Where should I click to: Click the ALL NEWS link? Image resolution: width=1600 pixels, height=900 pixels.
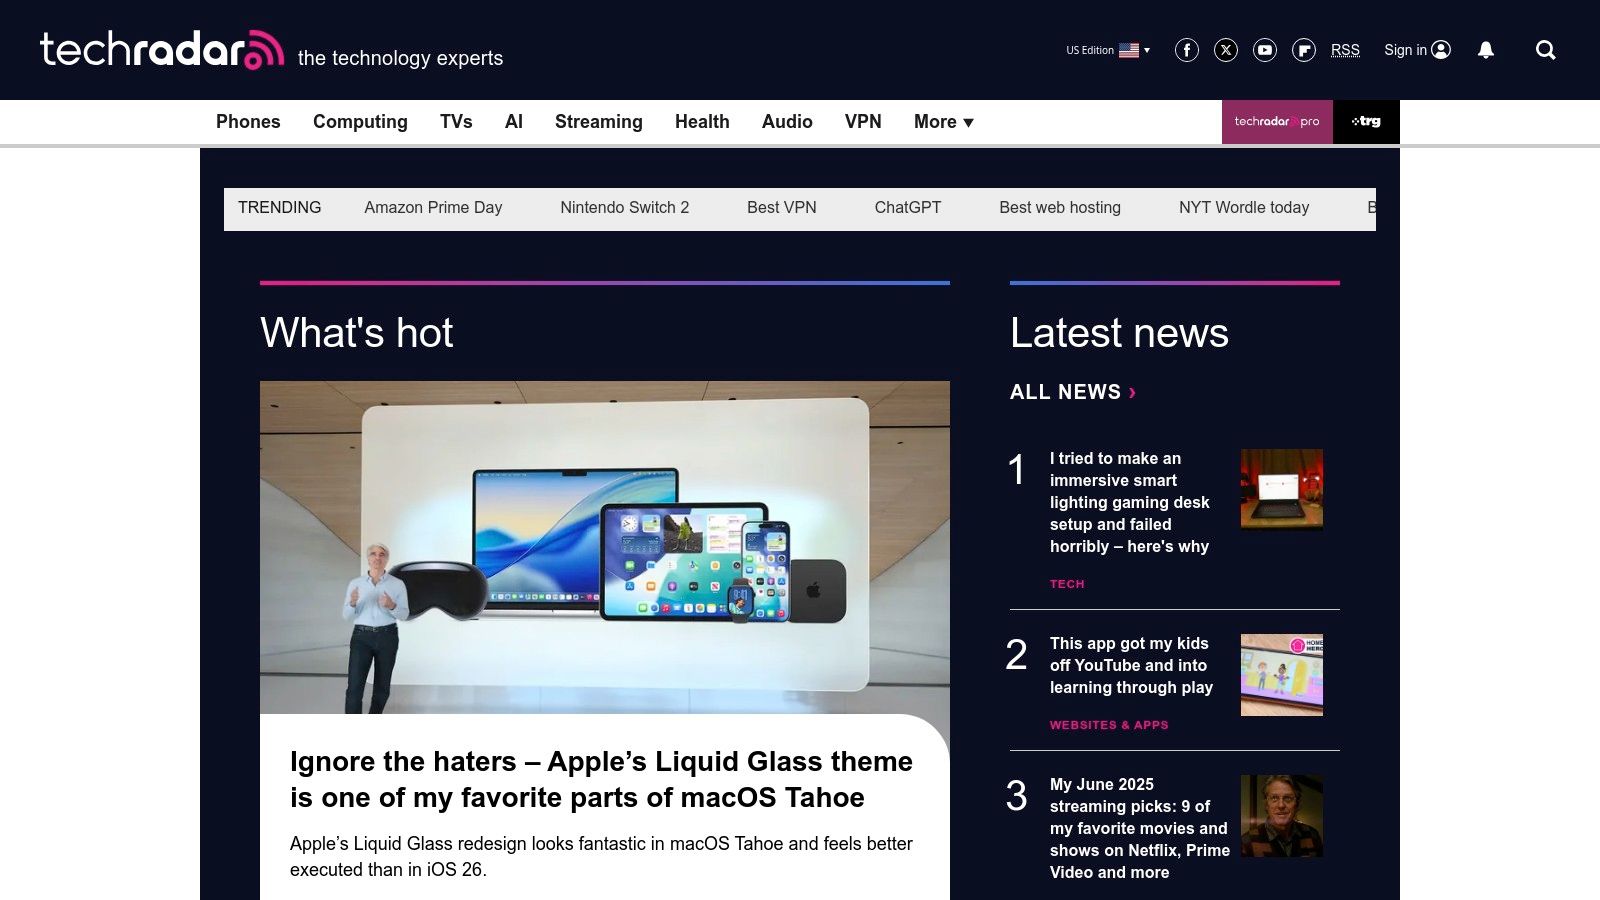(x=1073, y=392)
